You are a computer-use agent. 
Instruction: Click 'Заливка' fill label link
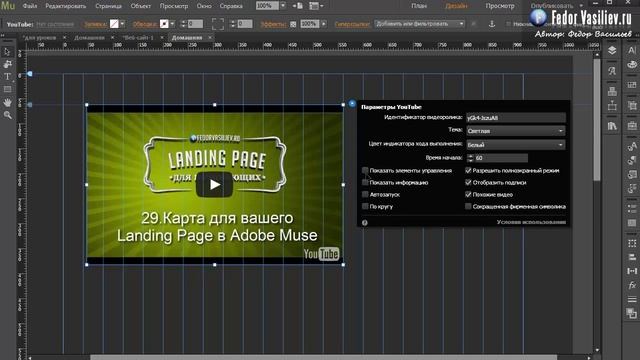tap(95, 24)
